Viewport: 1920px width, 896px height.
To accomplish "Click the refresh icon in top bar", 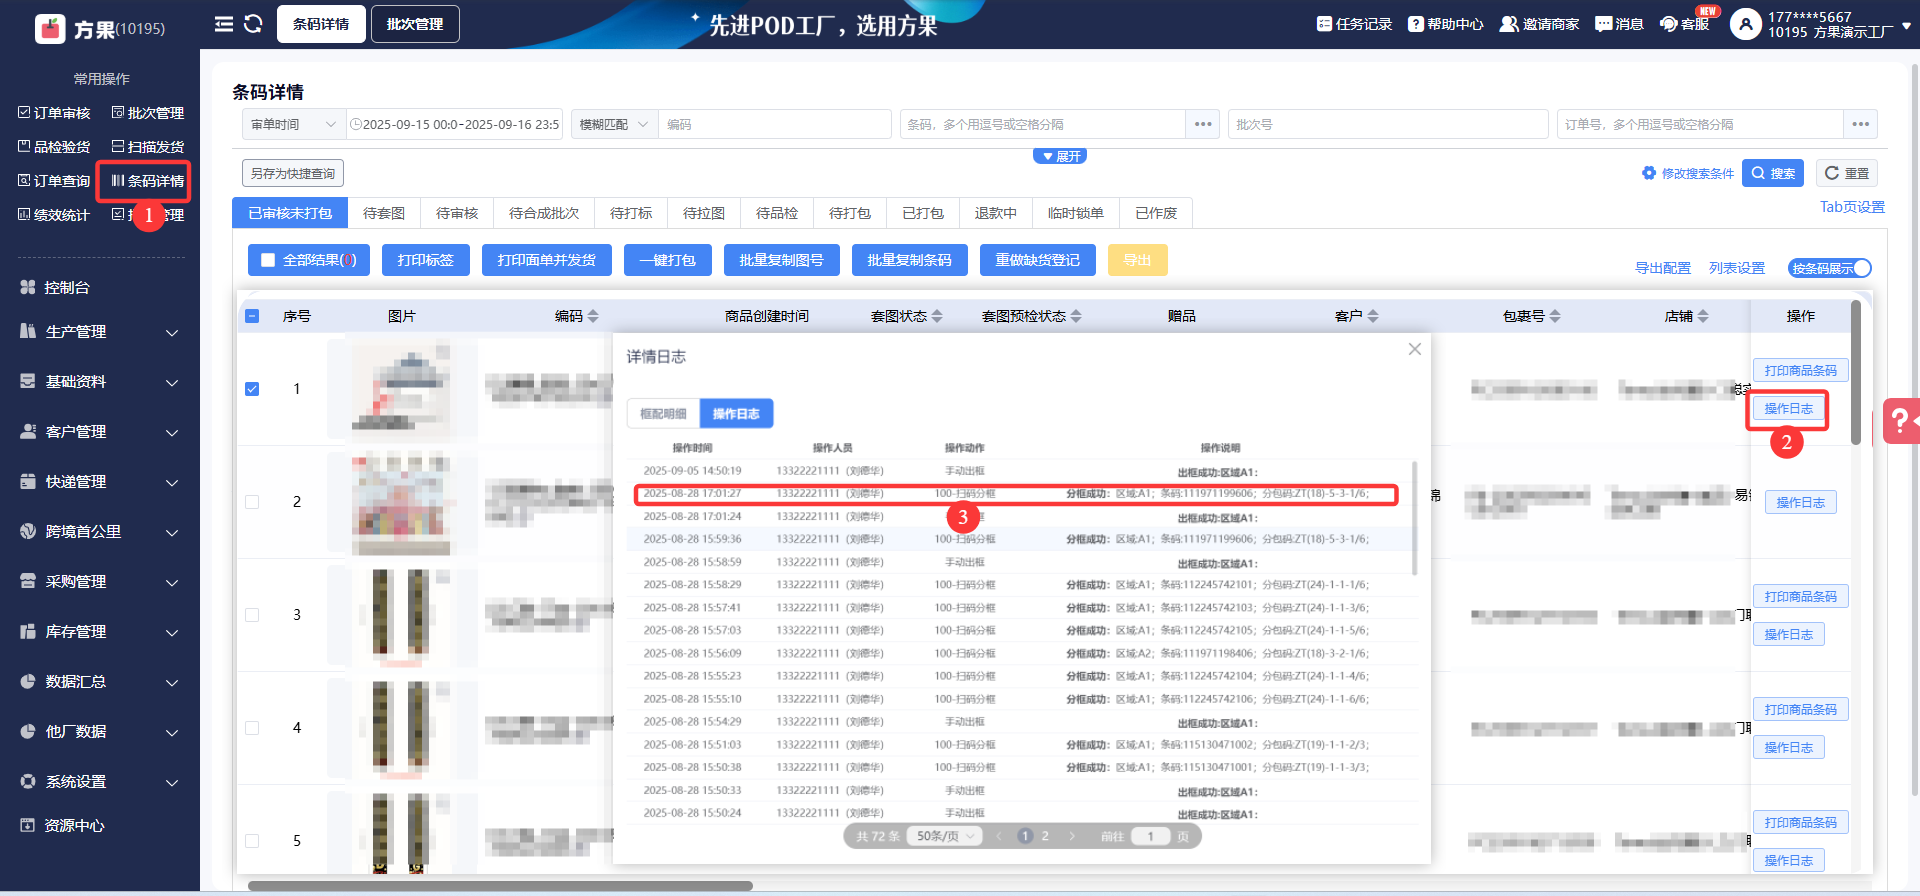I will [253, 24].
